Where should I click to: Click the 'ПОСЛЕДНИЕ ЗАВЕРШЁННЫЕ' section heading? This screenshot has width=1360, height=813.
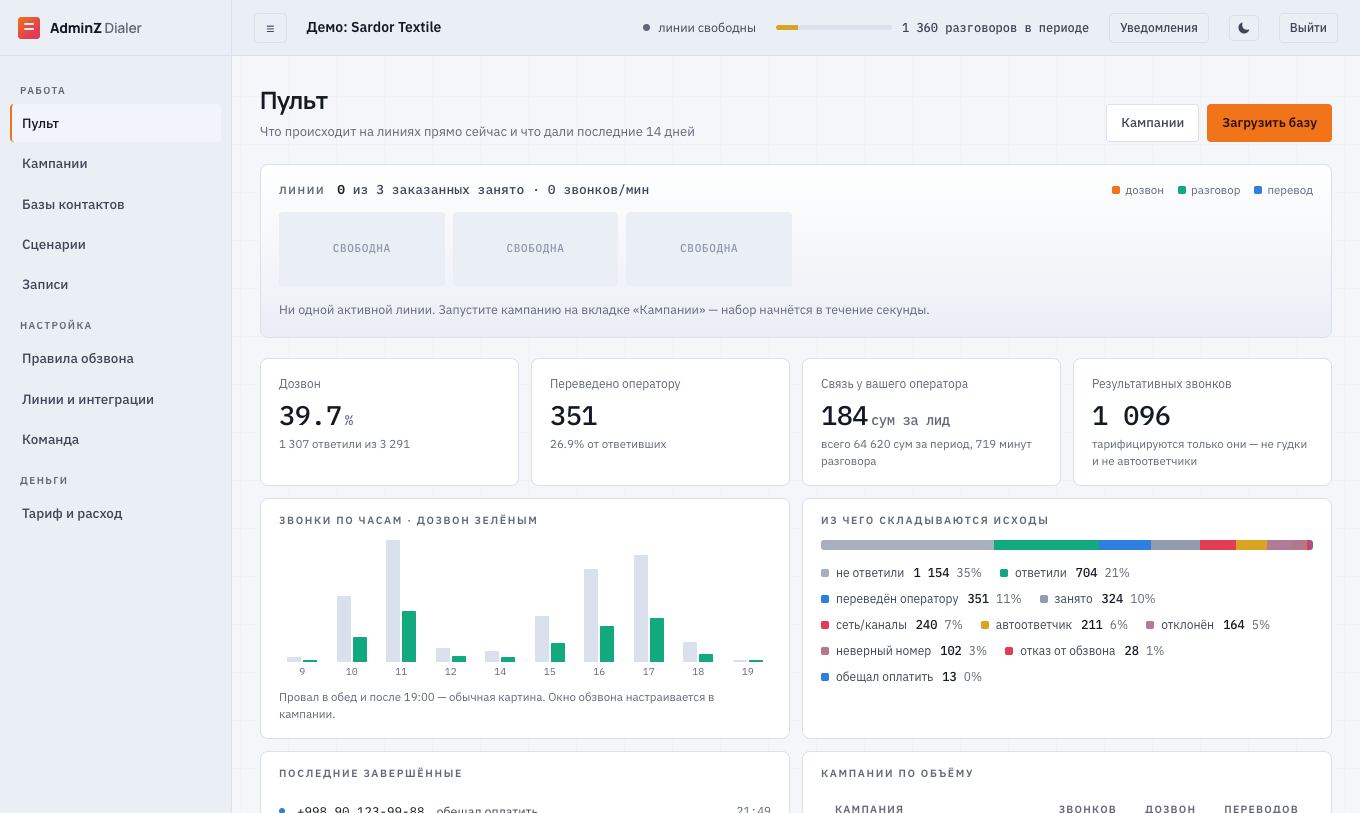pos(371,774)
